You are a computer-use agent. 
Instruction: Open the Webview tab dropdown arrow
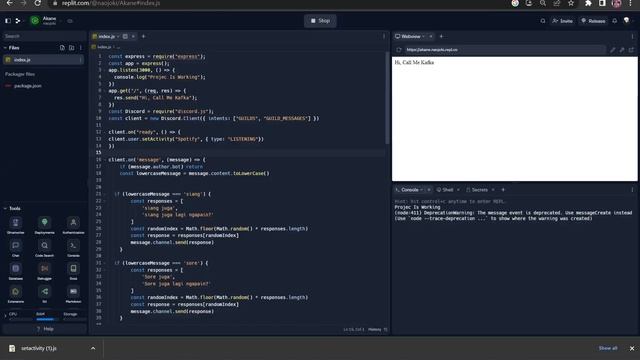tap(423, 36)
